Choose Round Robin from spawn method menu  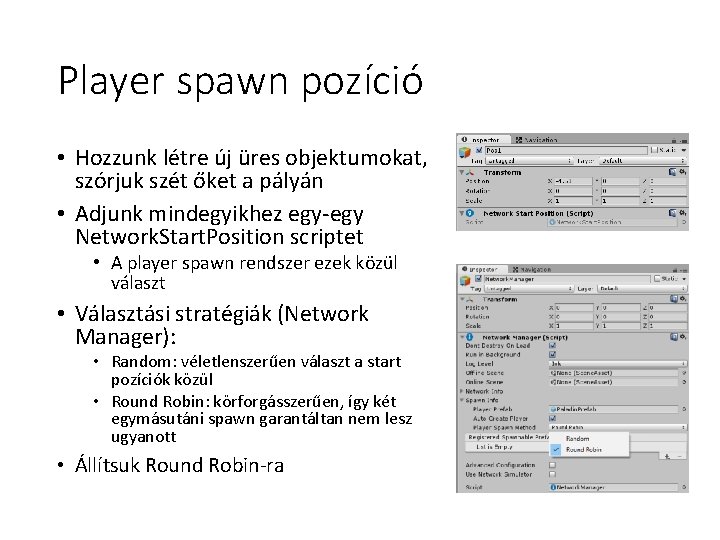(590, 450)
